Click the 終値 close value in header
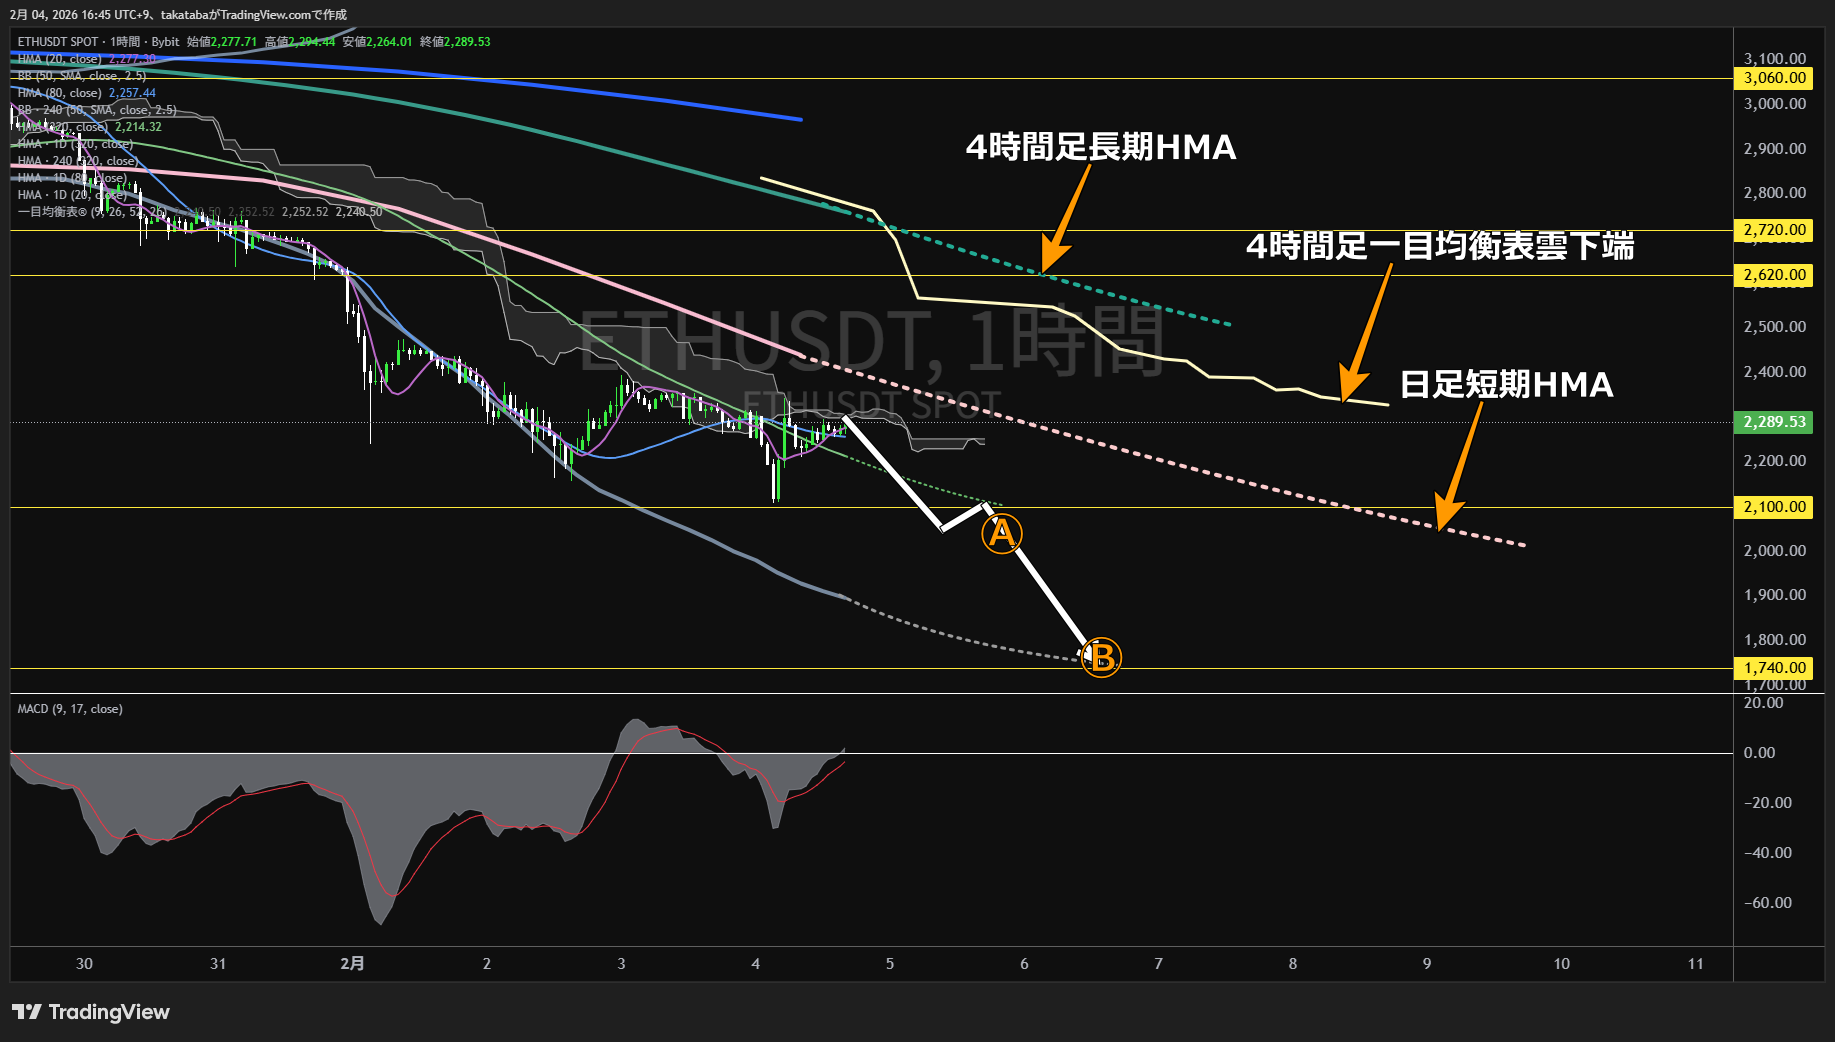Image resolution: width=1835 pixels, height=1042 pixels. click(x=467, y=42)
